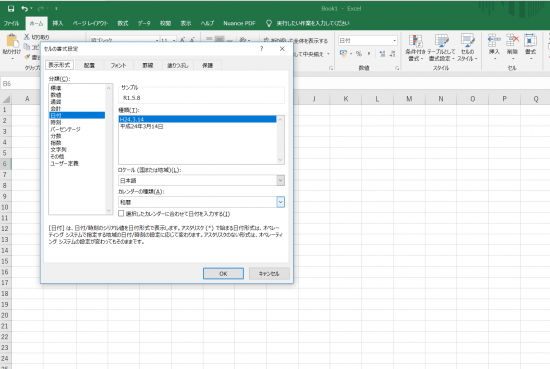Select the H24.3.14 date type

click(x=197, y=119)
